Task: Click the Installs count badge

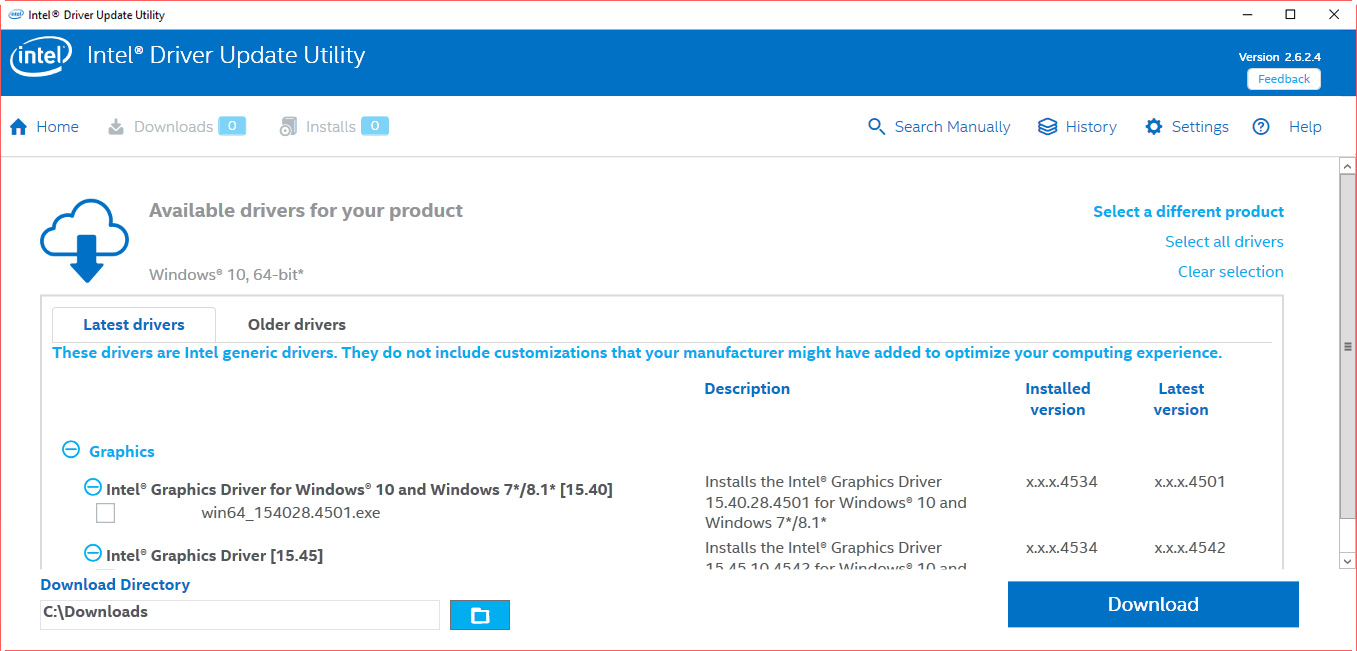Action: click(x=375, y=126)
